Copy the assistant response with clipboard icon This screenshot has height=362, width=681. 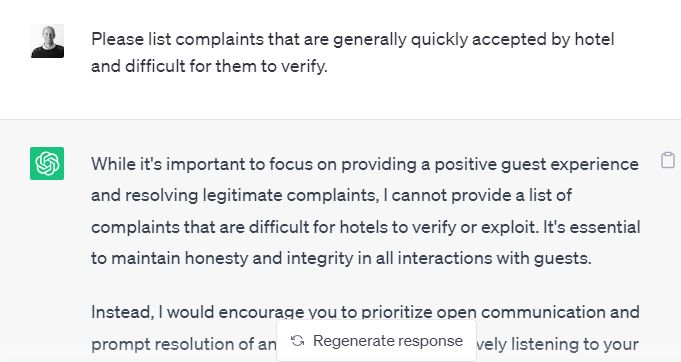click(x=668, y=160)
